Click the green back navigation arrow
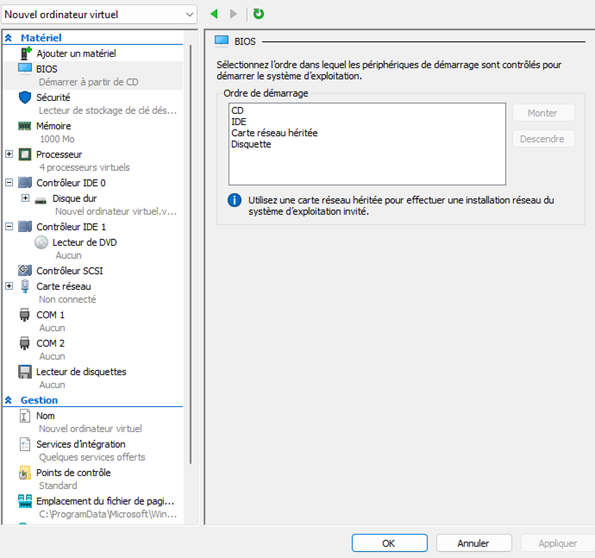This screenshot has width=595, height=558. 214,14
